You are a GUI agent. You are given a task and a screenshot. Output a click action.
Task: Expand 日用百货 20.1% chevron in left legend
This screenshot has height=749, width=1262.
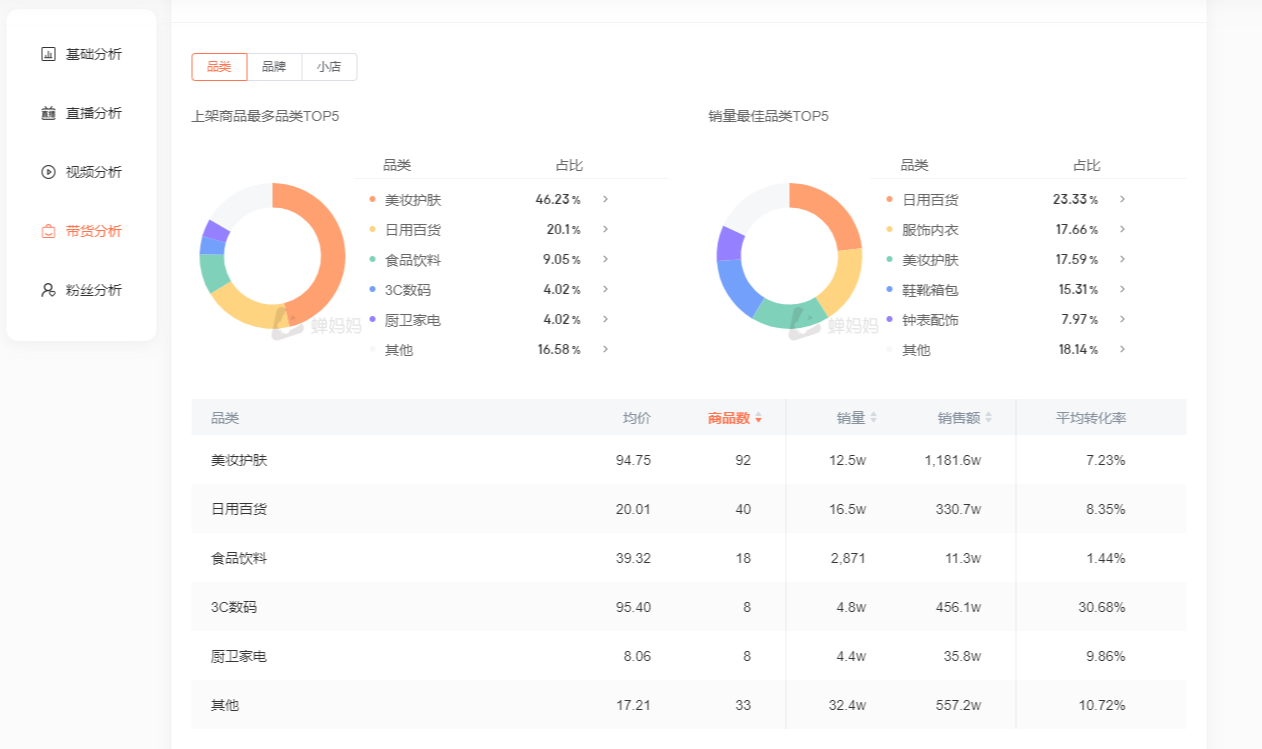click(605, 229)
